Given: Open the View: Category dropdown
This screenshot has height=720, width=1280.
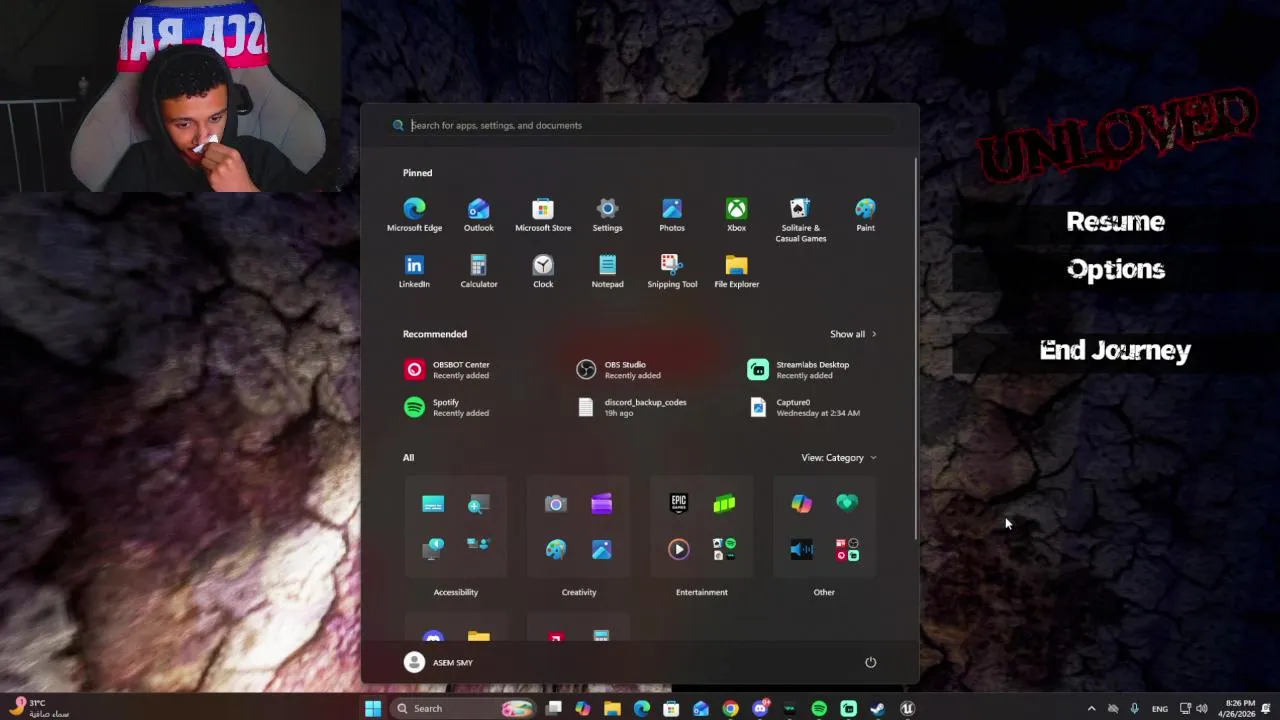Looking at the screenshot, I should tap(838, 457).
